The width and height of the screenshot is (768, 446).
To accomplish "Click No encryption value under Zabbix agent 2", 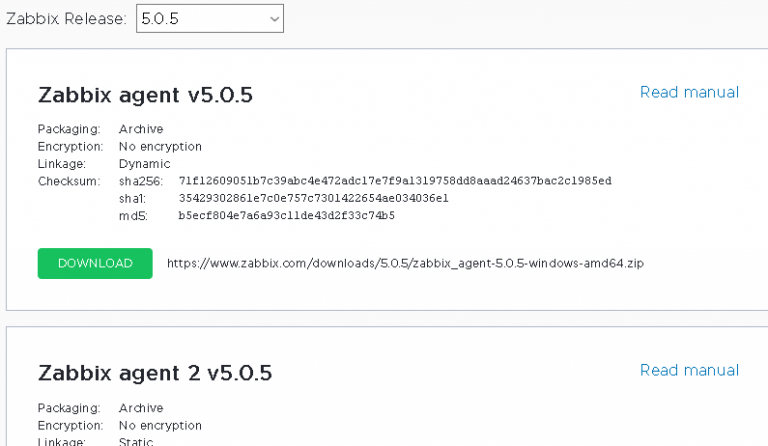I will (160, 425).
